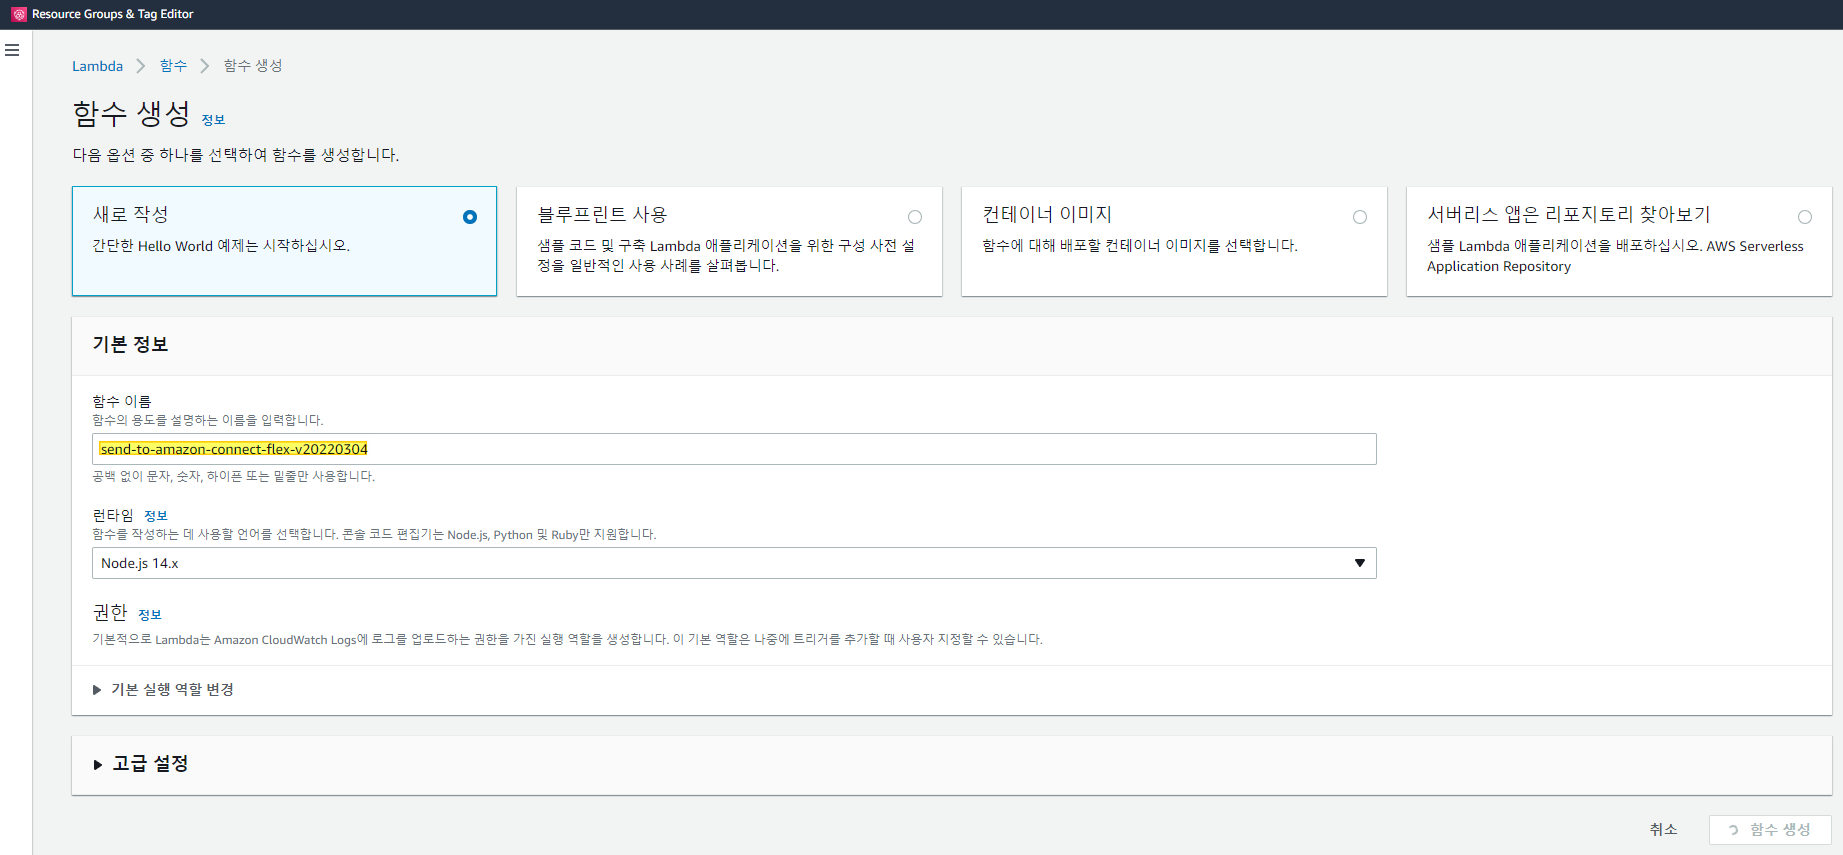Click the 취소 cancel button

(x=1664, y=830)
